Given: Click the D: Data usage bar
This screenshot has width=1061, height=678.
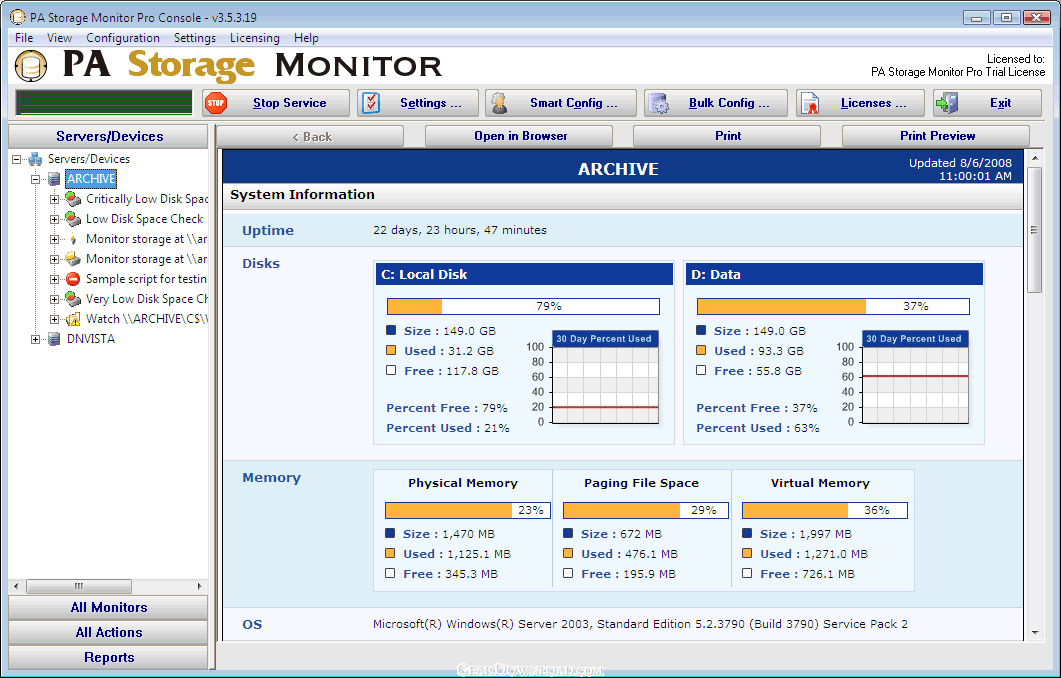Looking at the screenshot, I should [x=833, y=307].
